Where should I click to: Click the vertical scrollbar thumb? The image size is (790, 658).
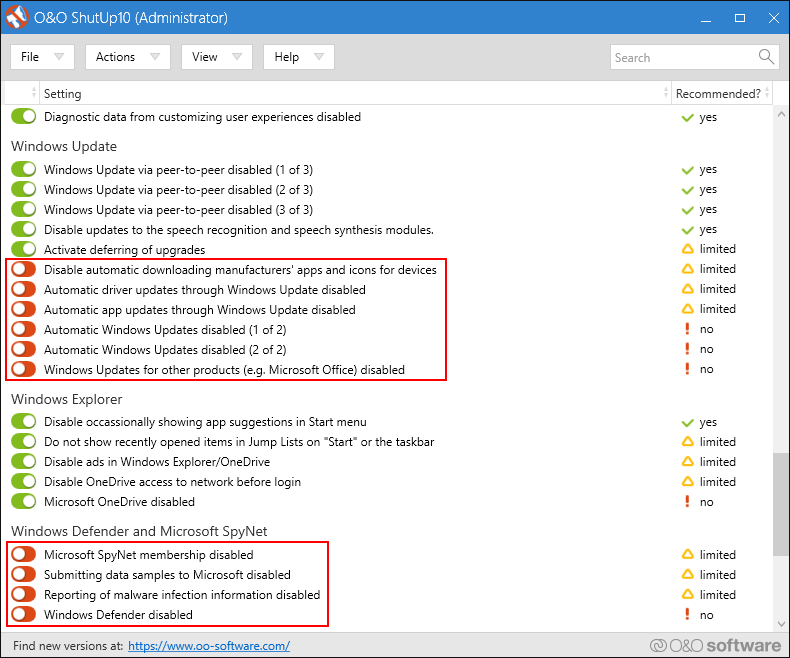click(x=781, y=504)
